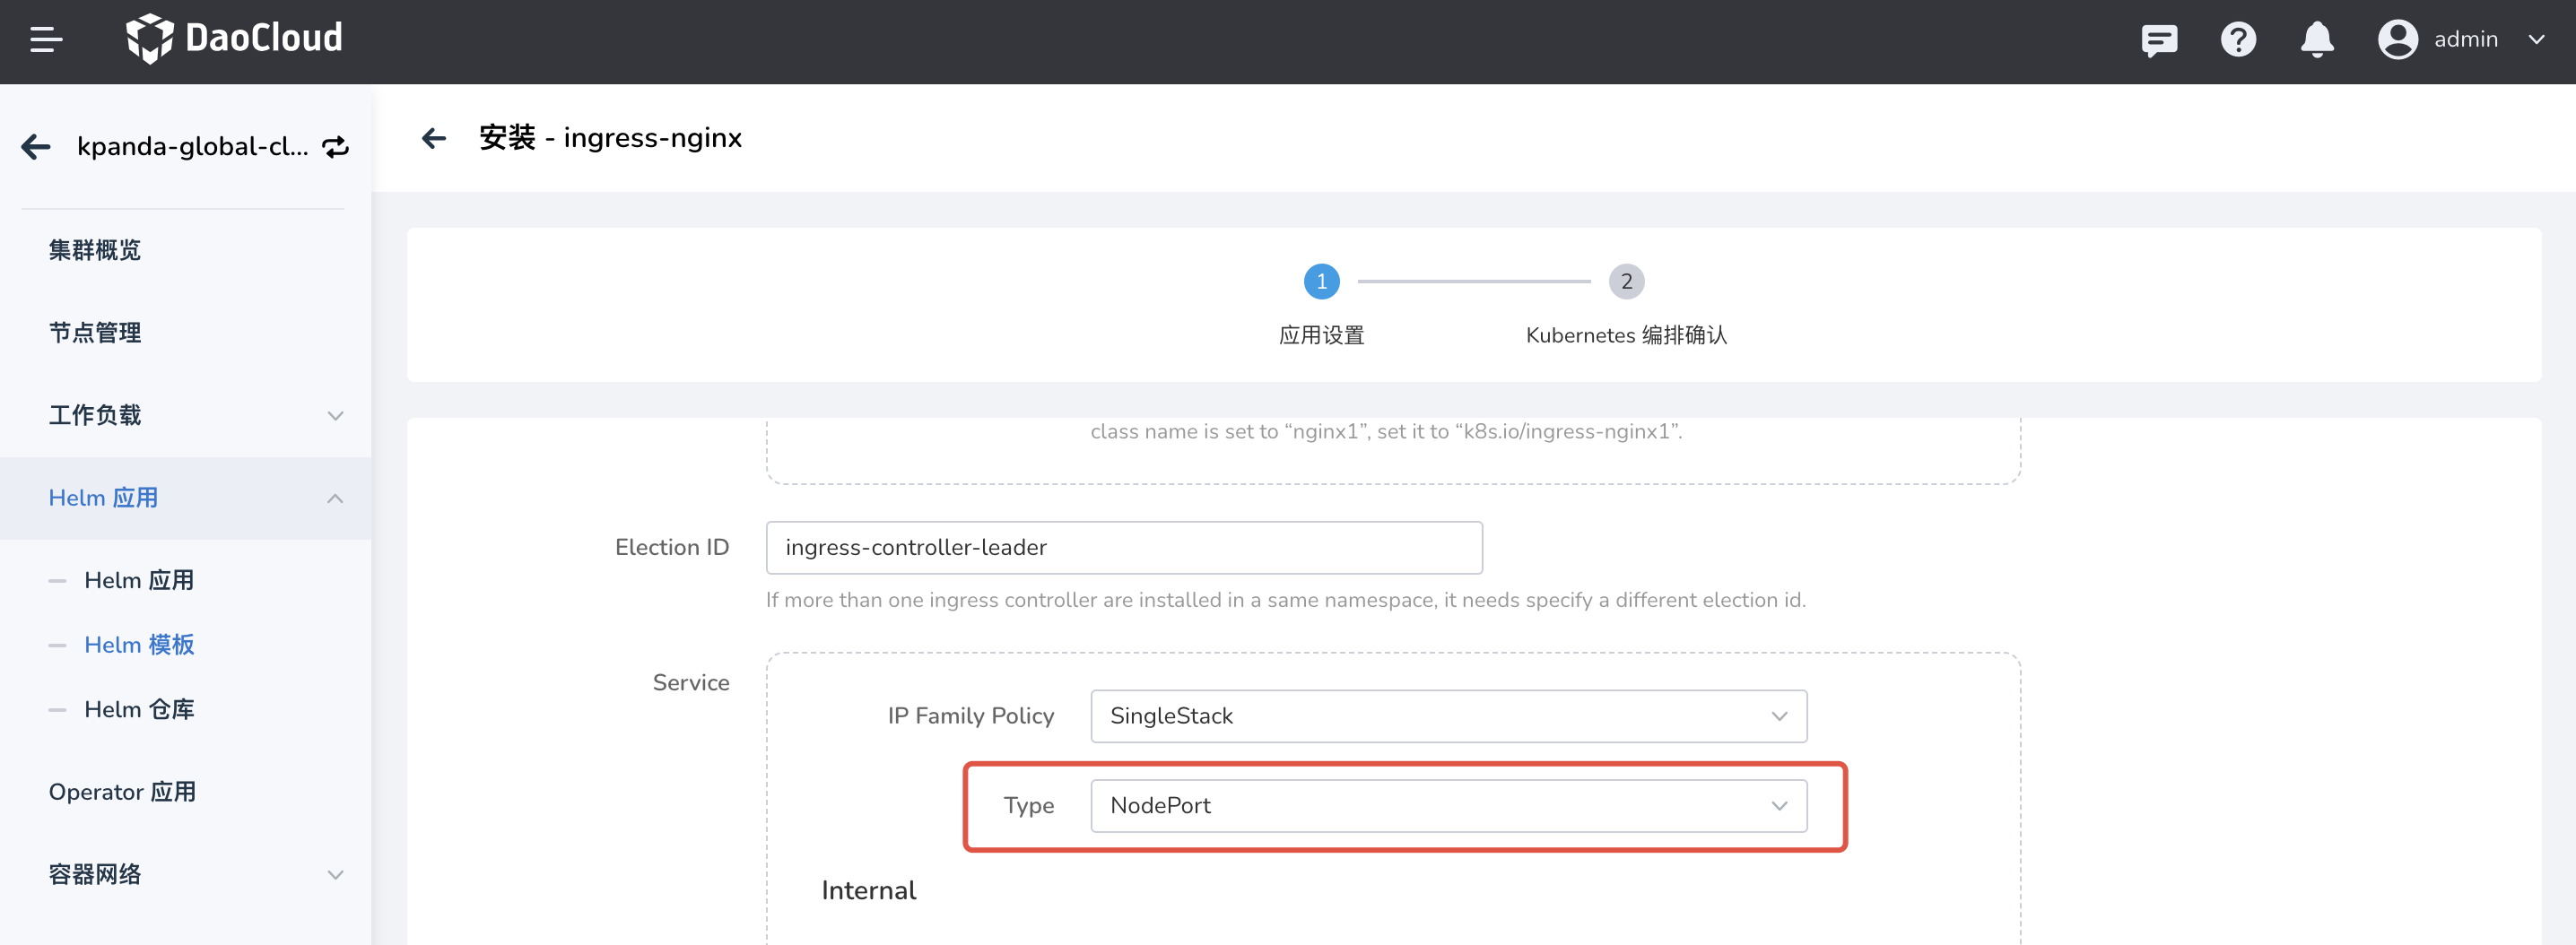The width and height of the screenshot is (2576, 945).
Task: Select Helm 模板 in the sidebar
Action: [x=139, y=644]
